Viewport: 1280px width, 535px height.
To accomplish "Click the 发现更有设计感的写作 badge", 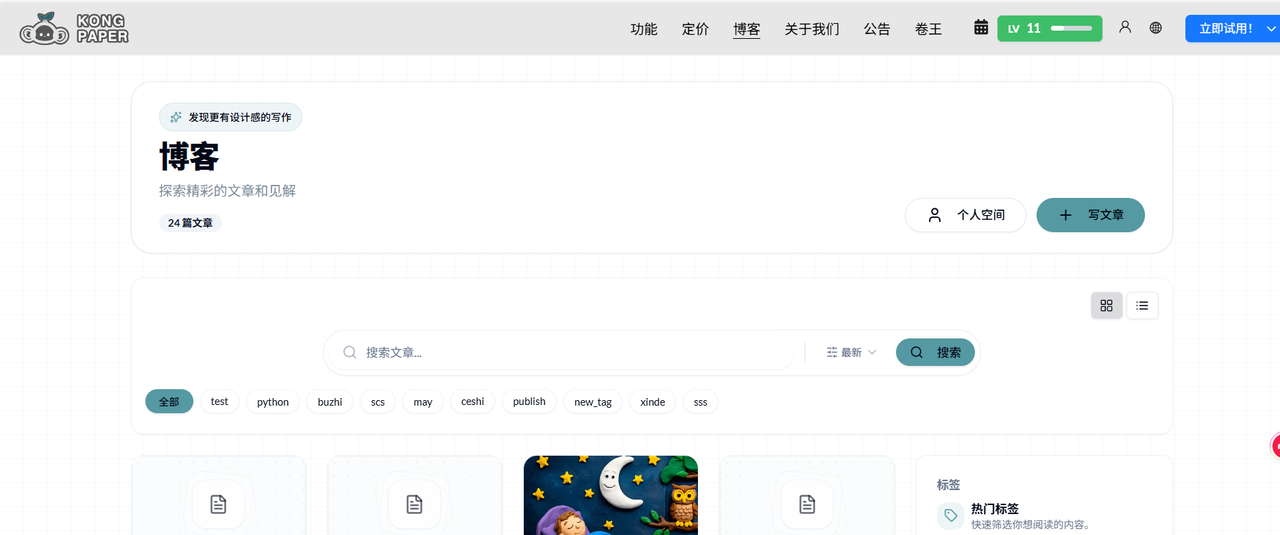I will tap(231, 117).
